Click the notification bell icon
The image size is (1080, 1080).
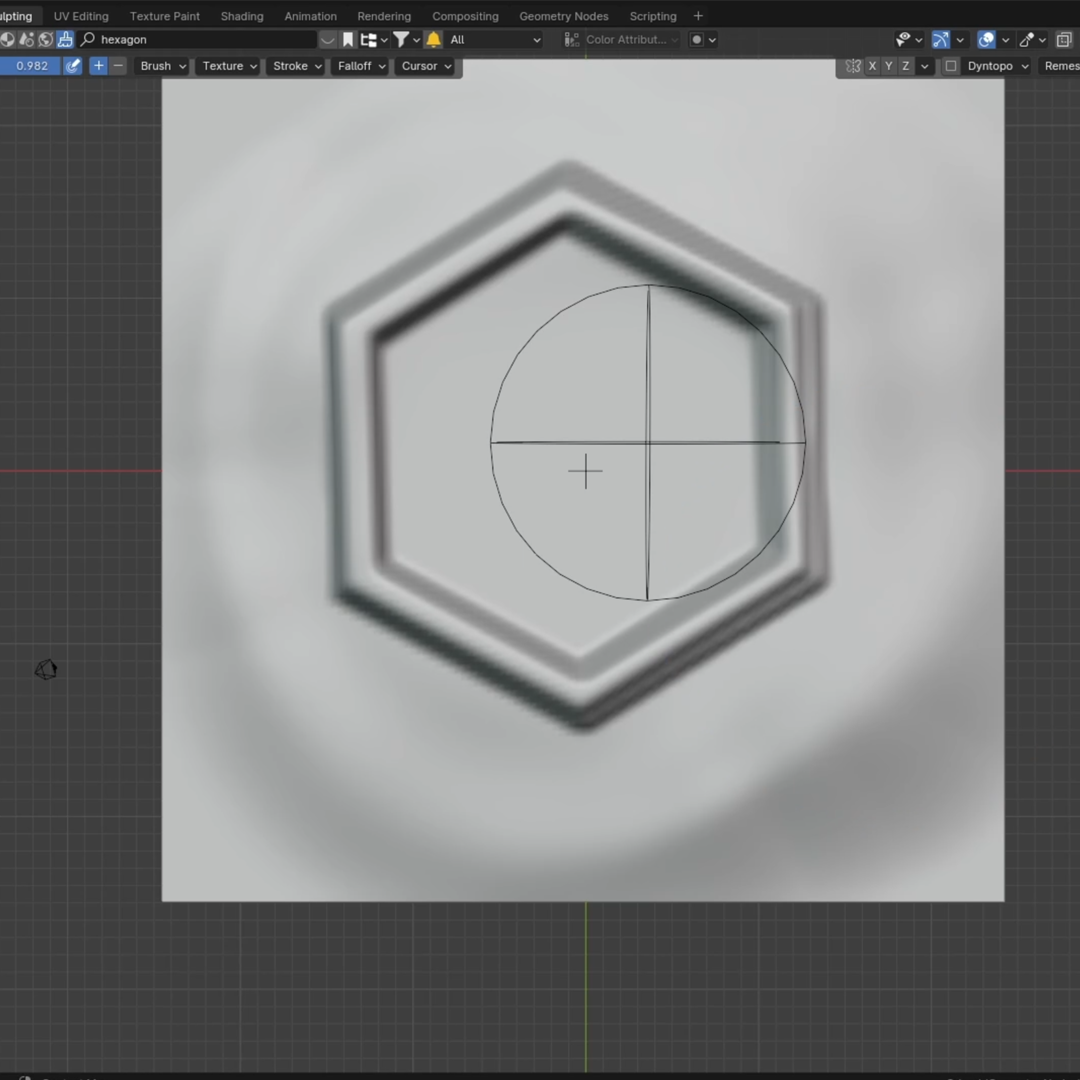coord(432,39)
